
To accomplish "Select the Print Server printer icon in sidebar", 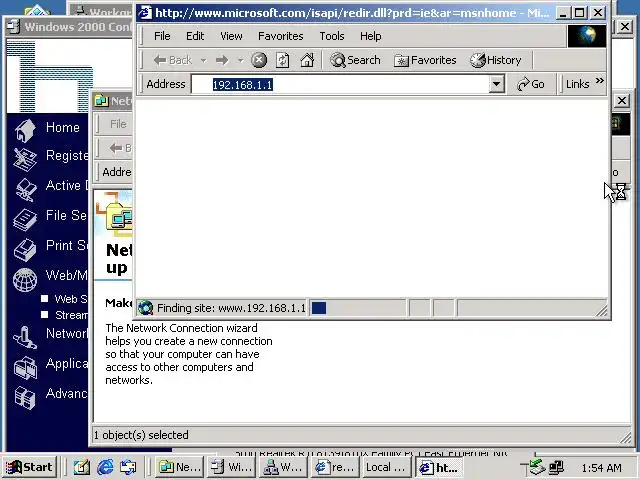I will [x=25, y=250].
